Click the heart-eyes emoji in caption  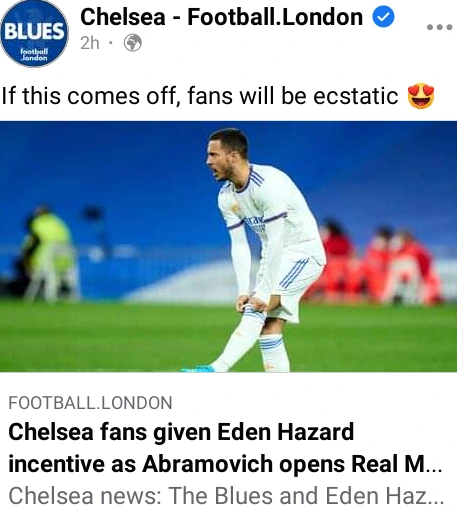(421, 96)
